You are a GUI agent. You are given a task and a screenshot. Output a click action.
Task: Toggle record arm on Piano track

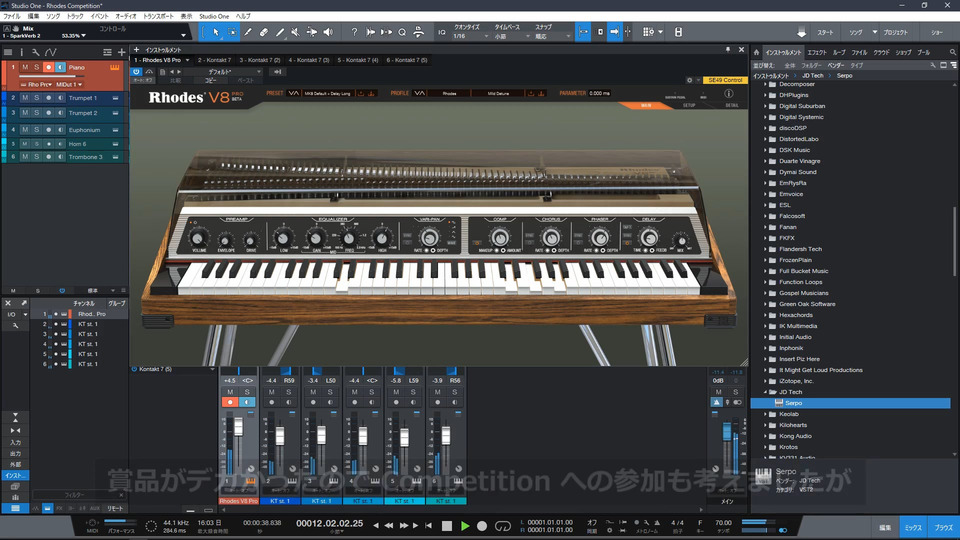pyautogui.click(x=48, y=67)
